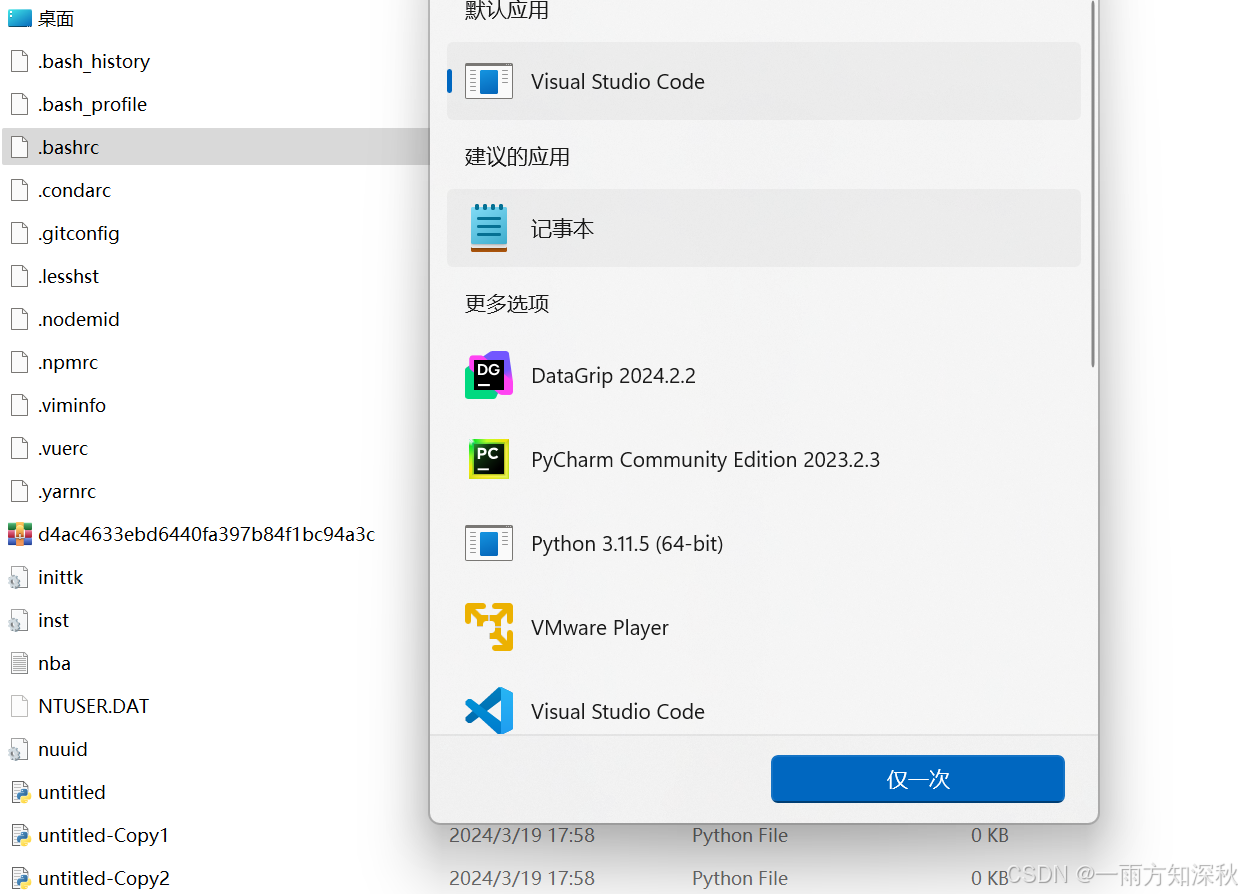The image size is (1242, 894).
Task: Select the .npmrc file name
Action: coord(68,362)
